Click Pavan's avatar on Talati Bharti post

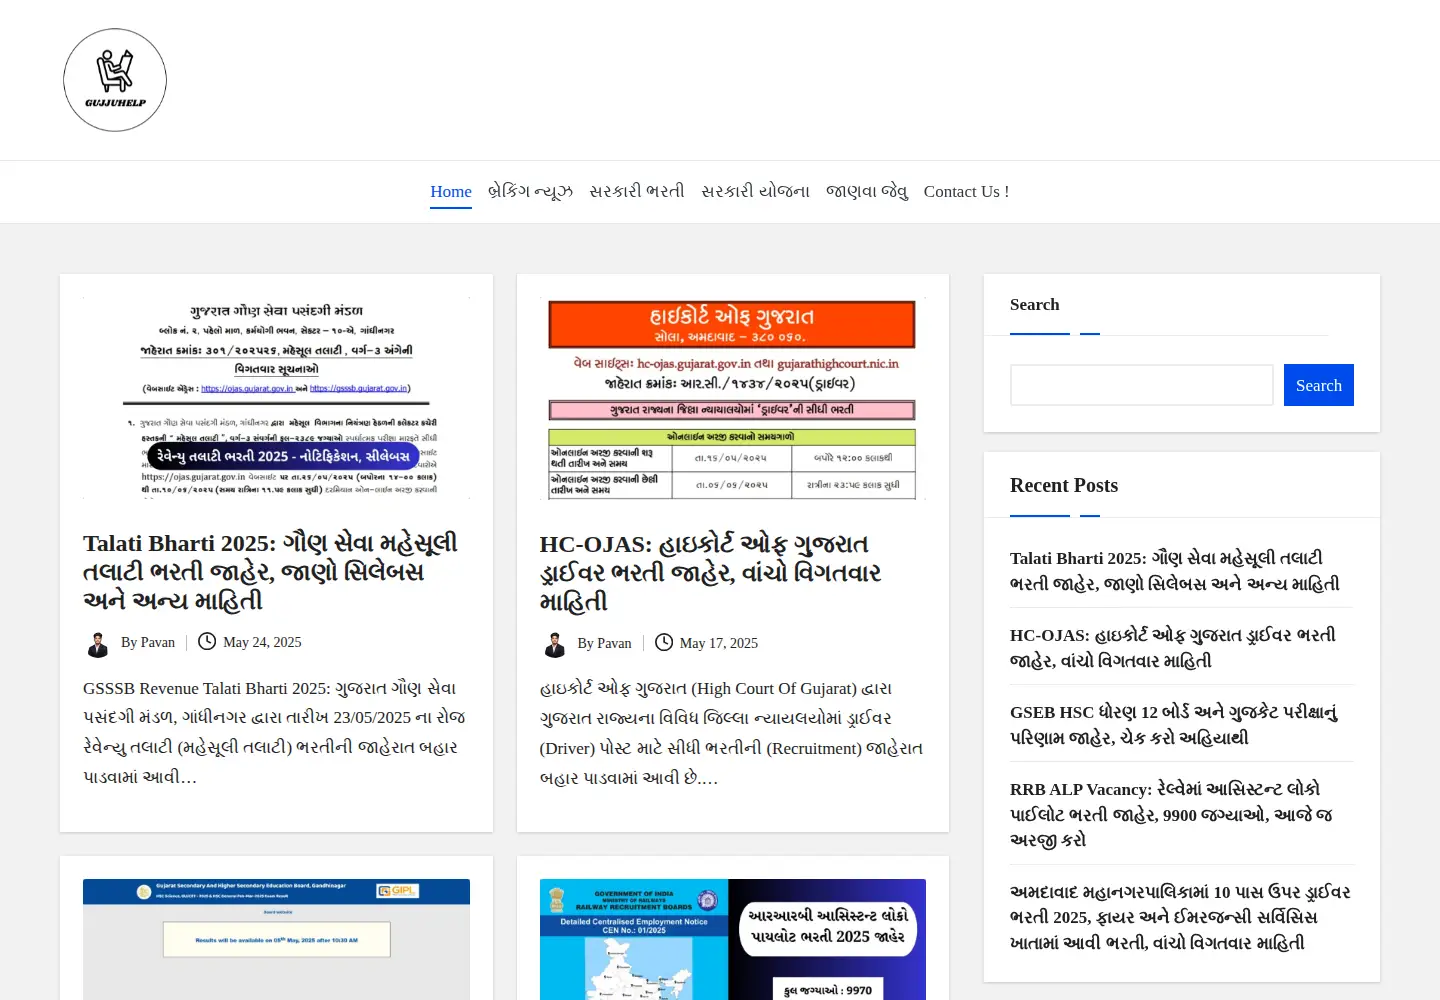tap(98, 643)
